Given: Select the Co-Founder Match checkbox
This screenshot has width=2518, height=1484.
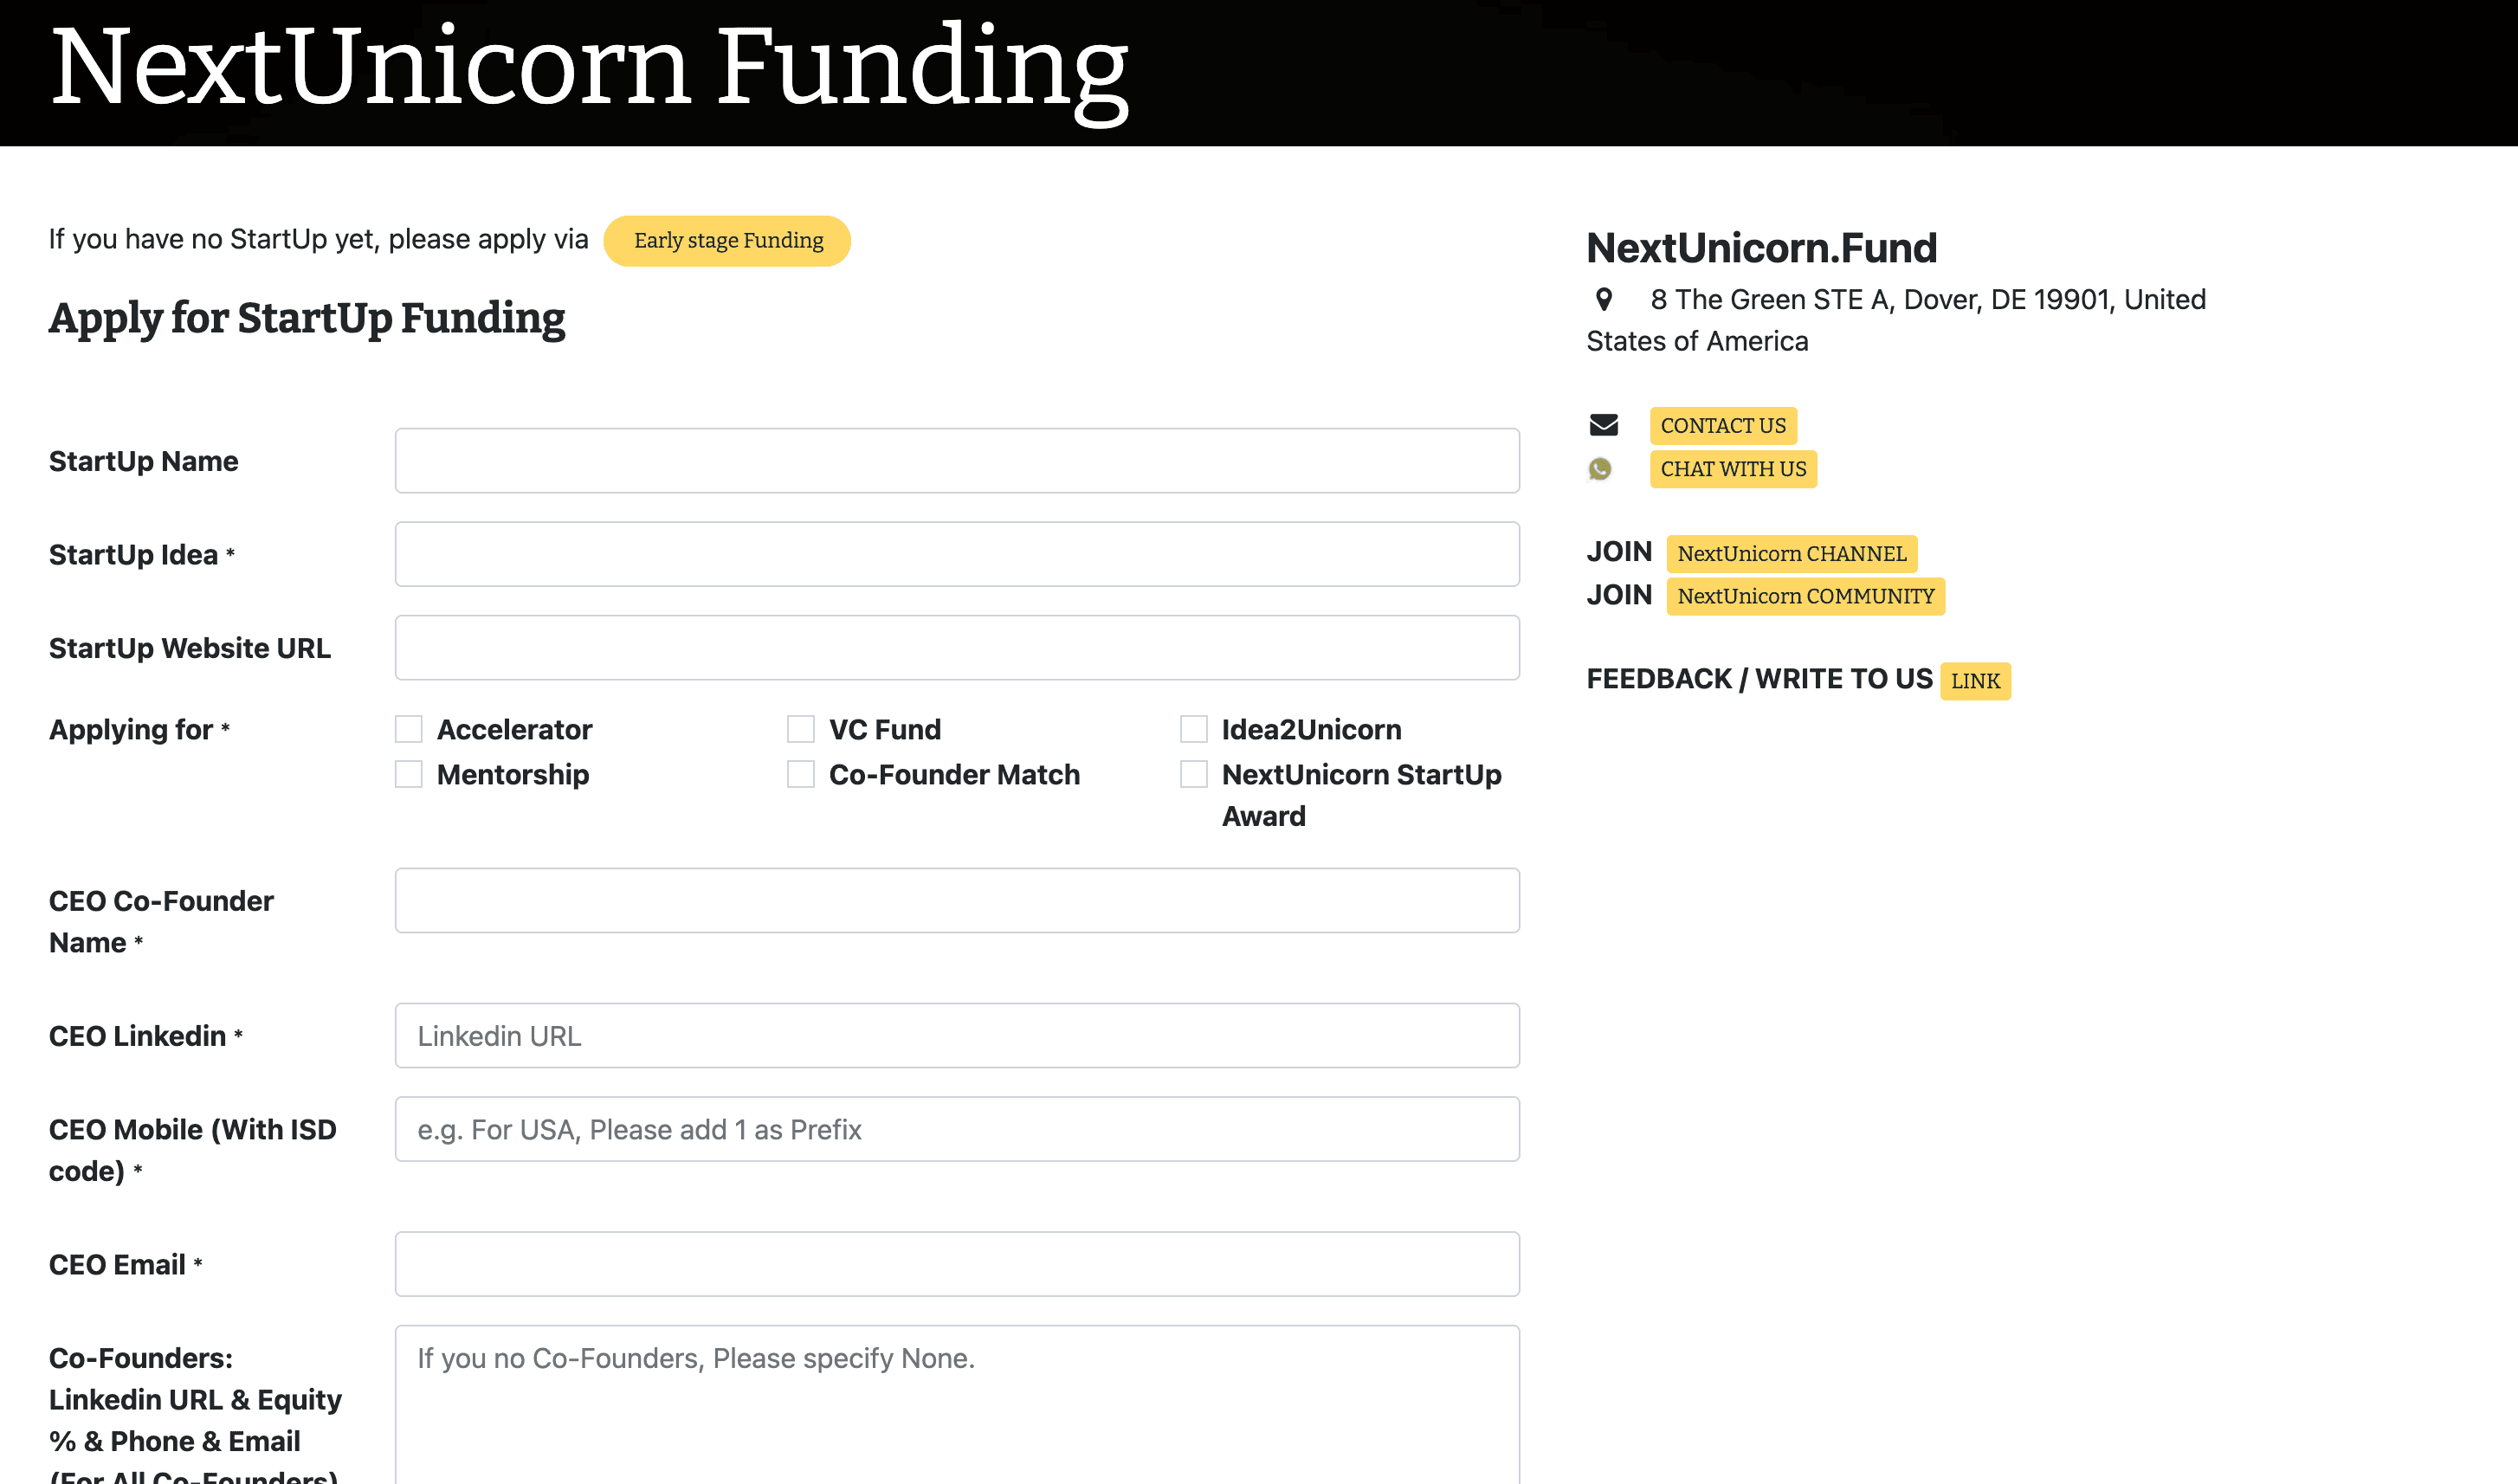Looking at the screenshot, I should [x=800, y=774].
